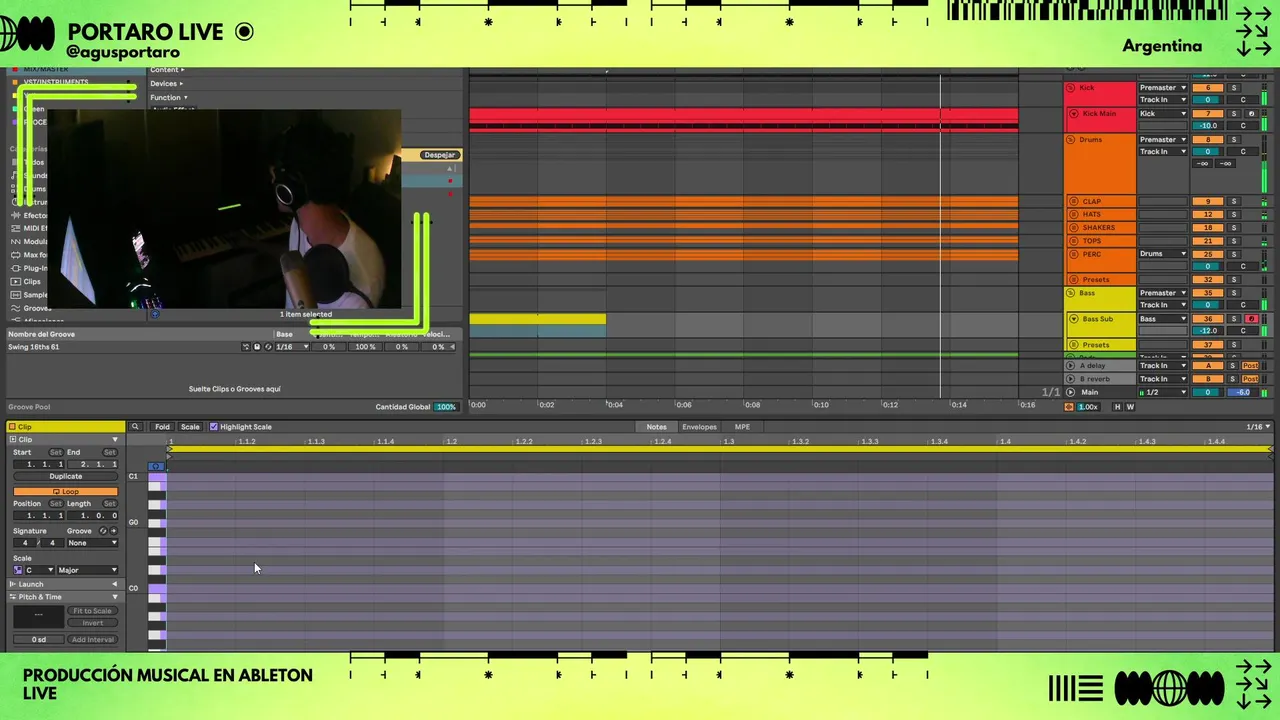Adjust the Cantidad Global 100% amount
The image size is (1280, 720).
446,407
